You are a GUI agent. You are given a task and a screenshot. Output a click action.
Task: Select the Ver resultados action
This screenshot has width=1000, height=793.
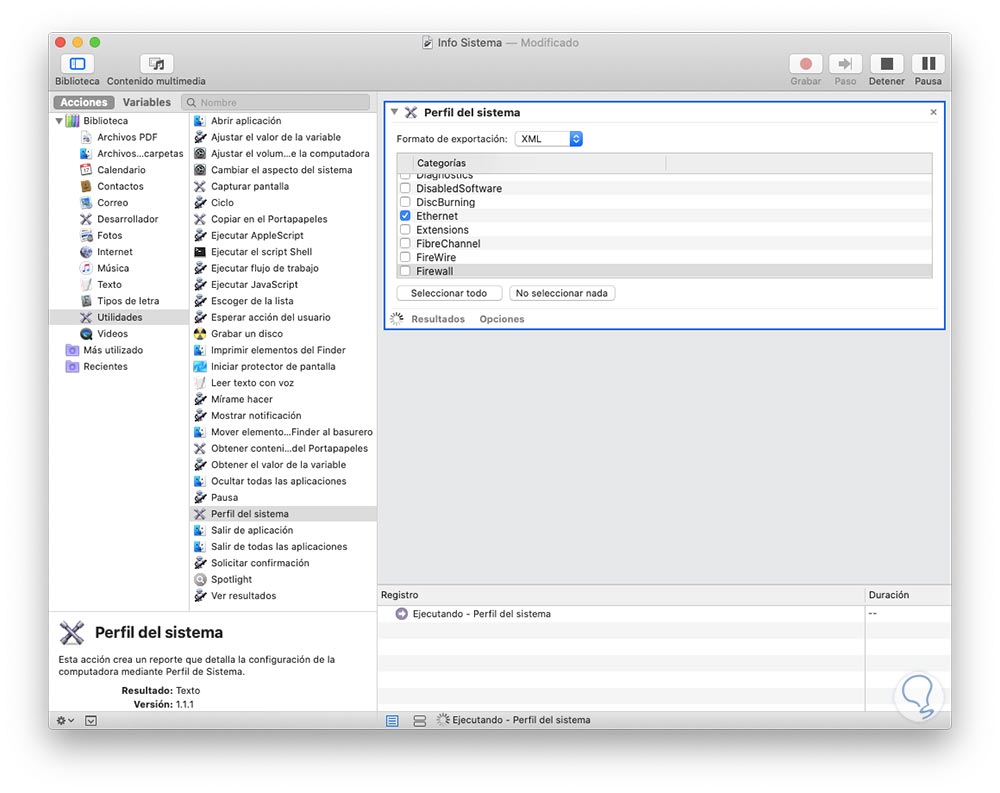[x=243, y=596]
